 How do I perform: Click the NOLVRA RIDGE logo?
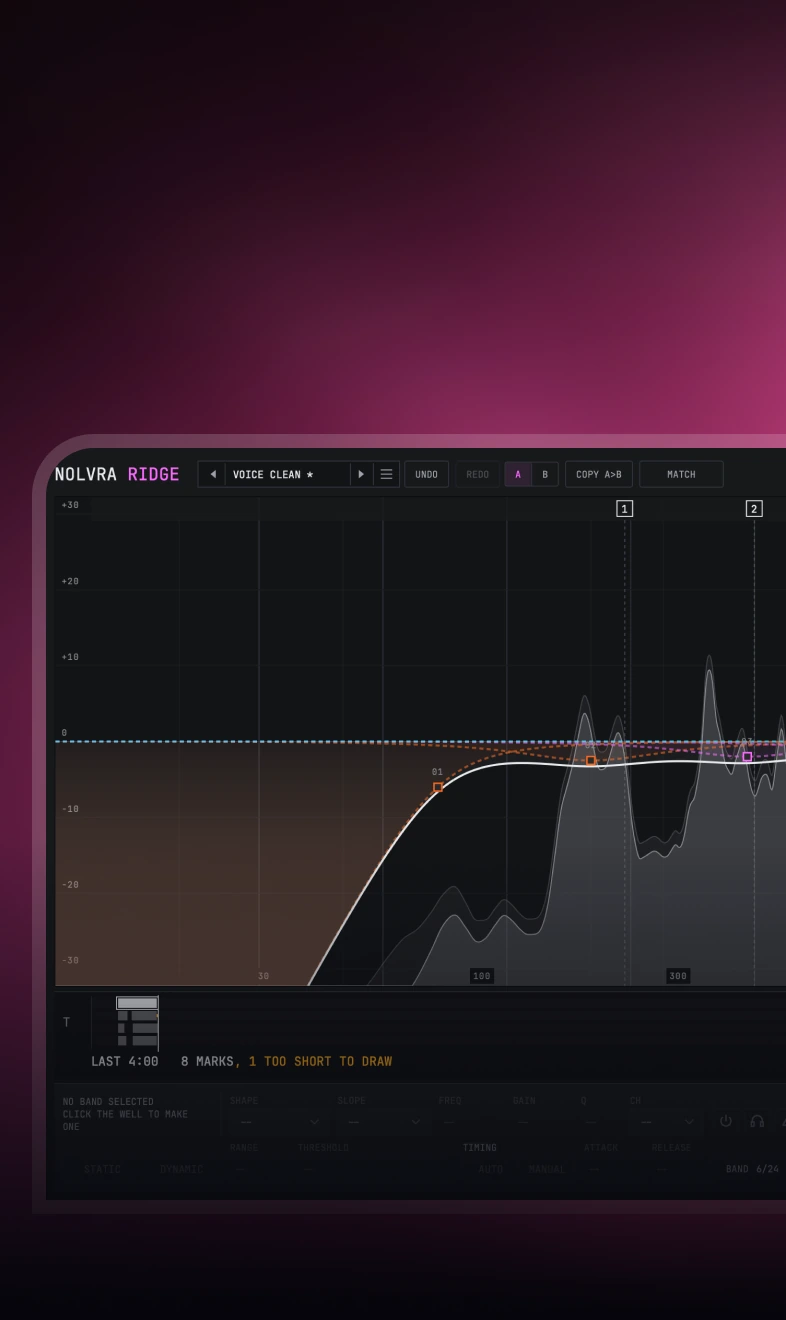[x=117, y=474]
